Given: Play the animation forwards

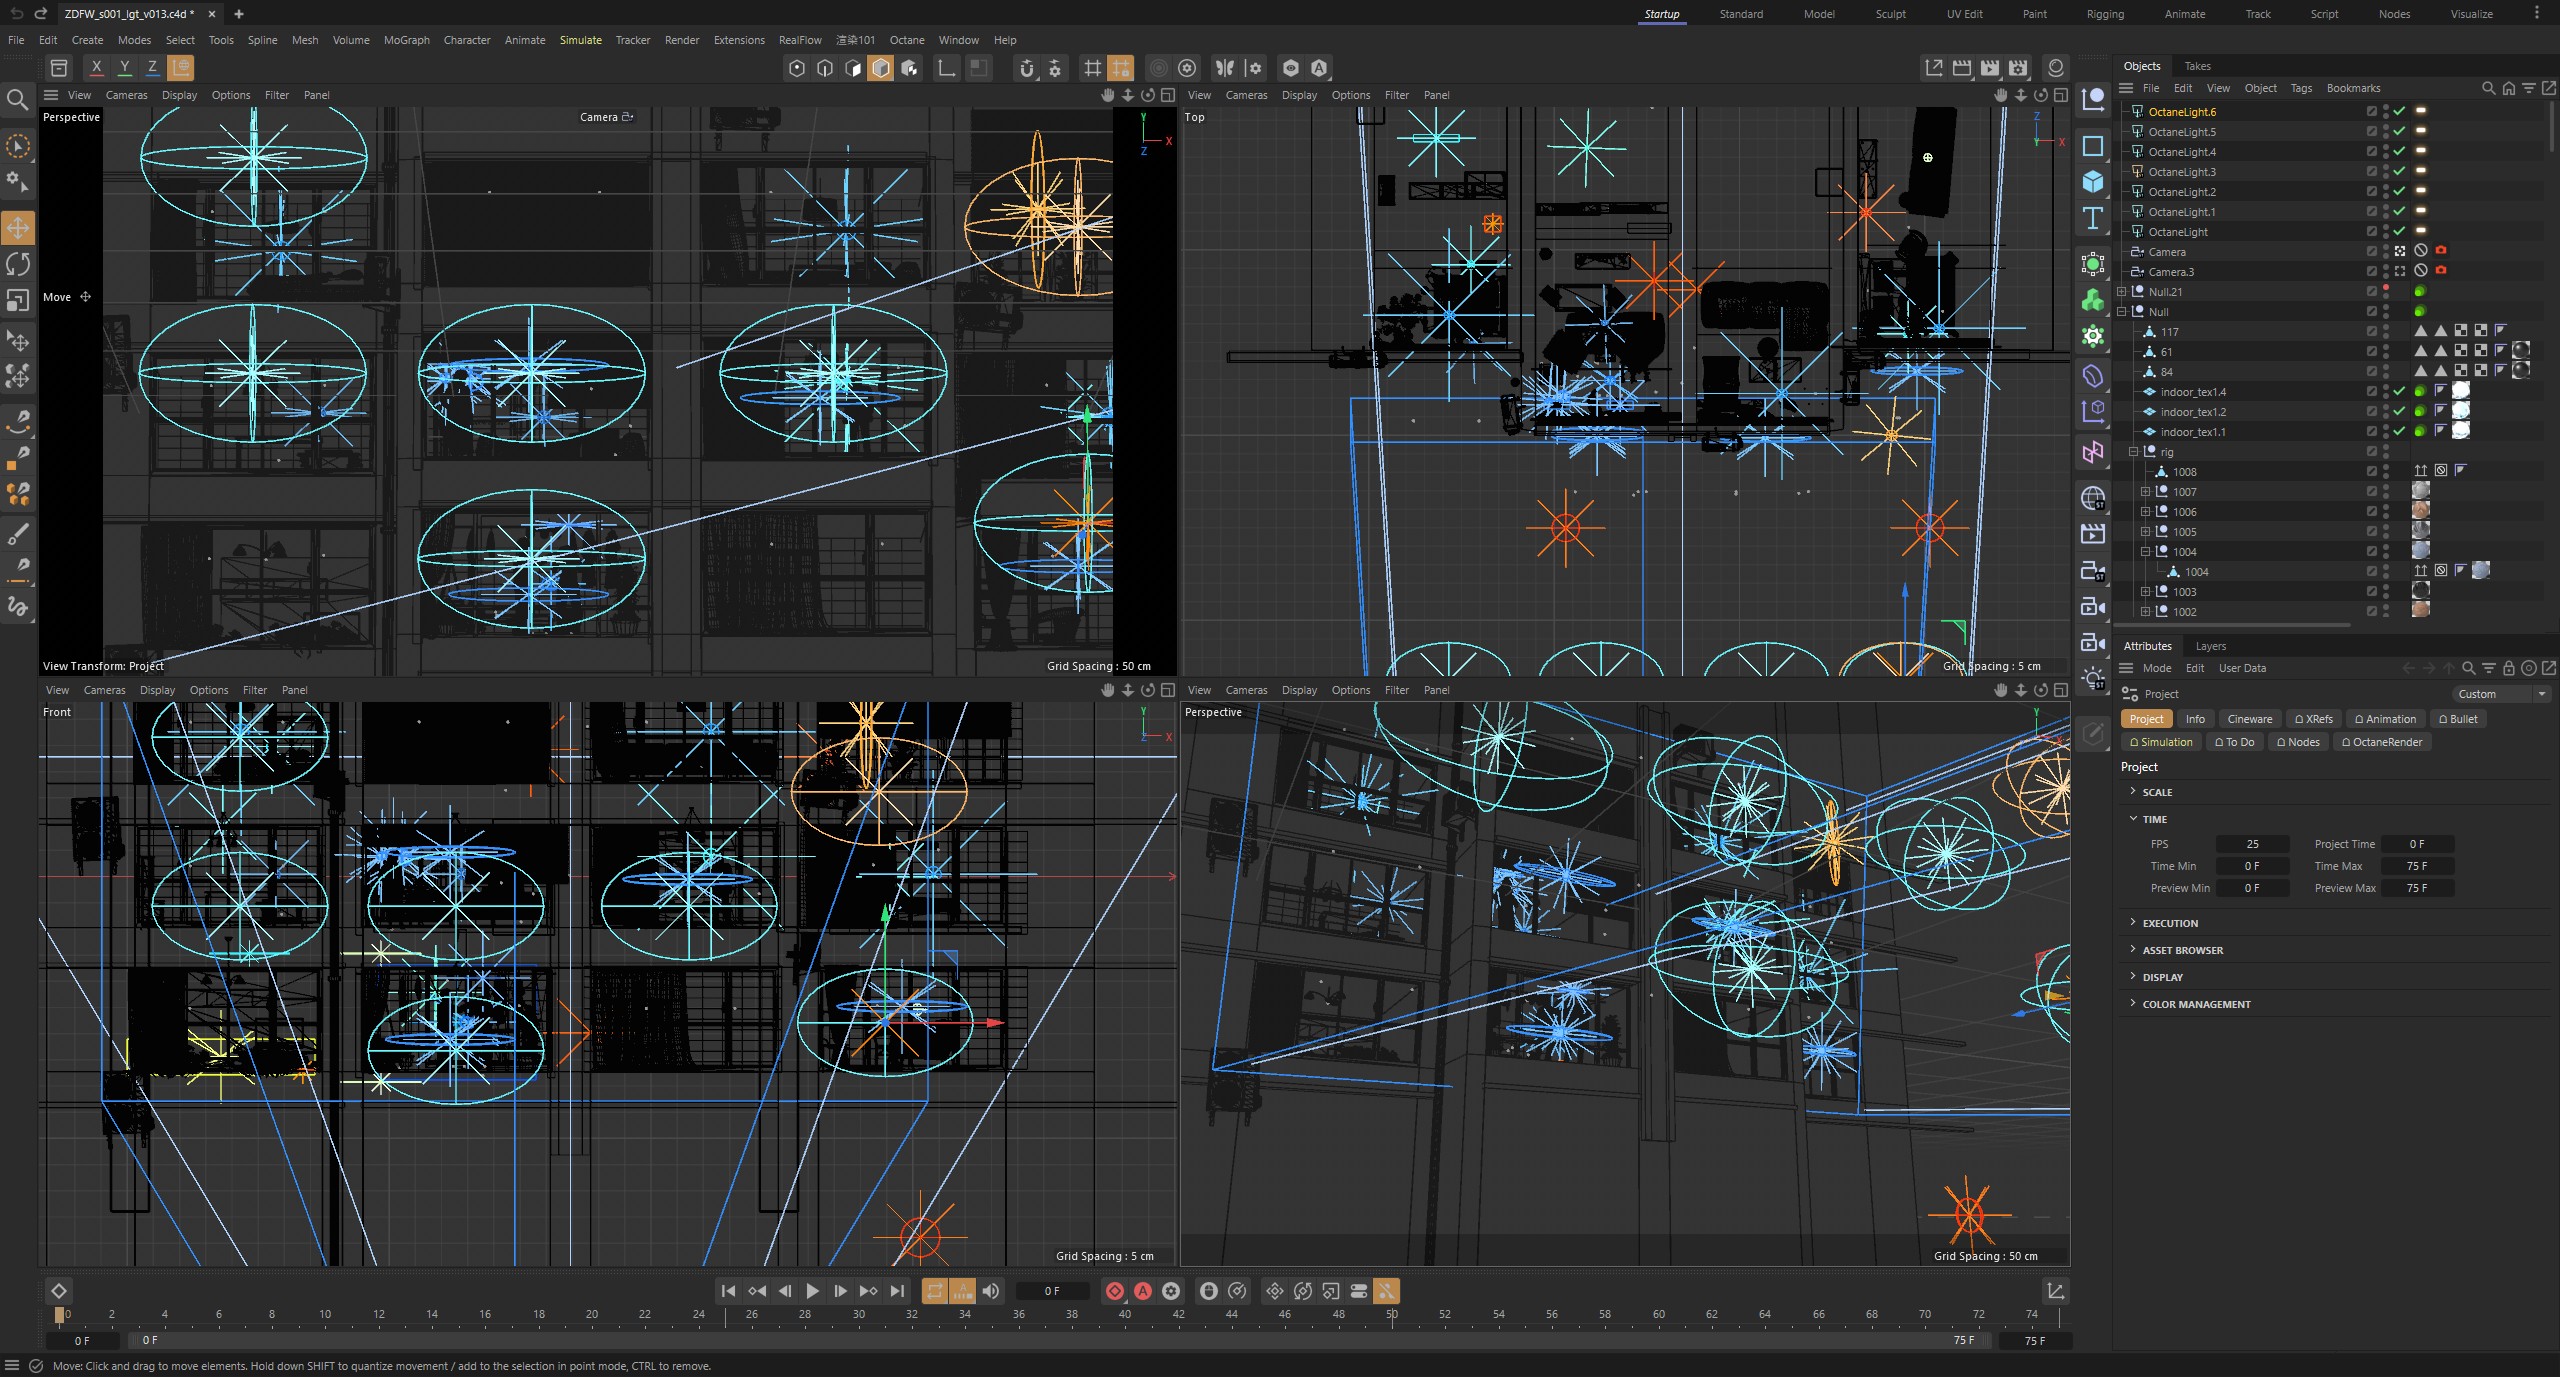Looking at the screenshot, I should (x=812, y=1291).
